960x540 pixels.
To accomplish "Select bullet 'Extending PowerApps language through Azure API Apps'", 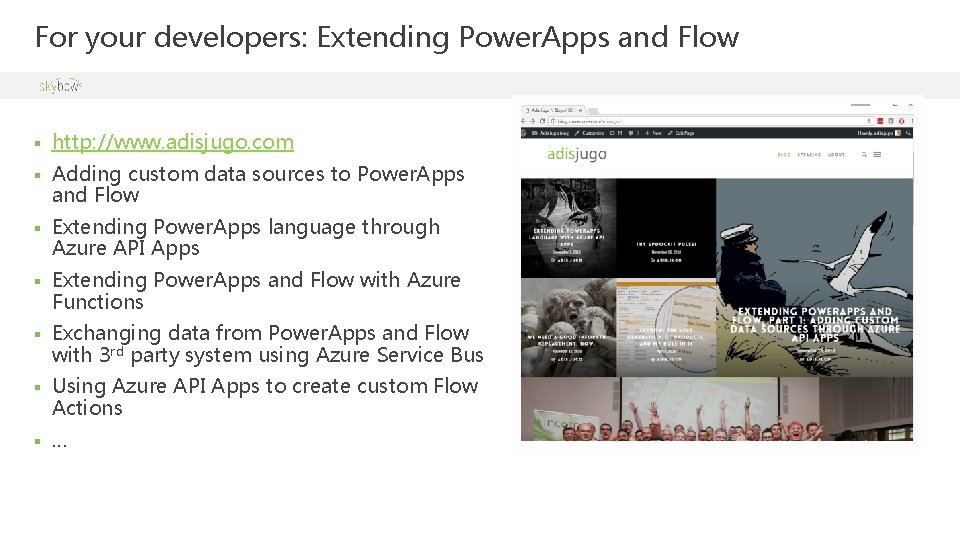I will [x=246, y=238].
